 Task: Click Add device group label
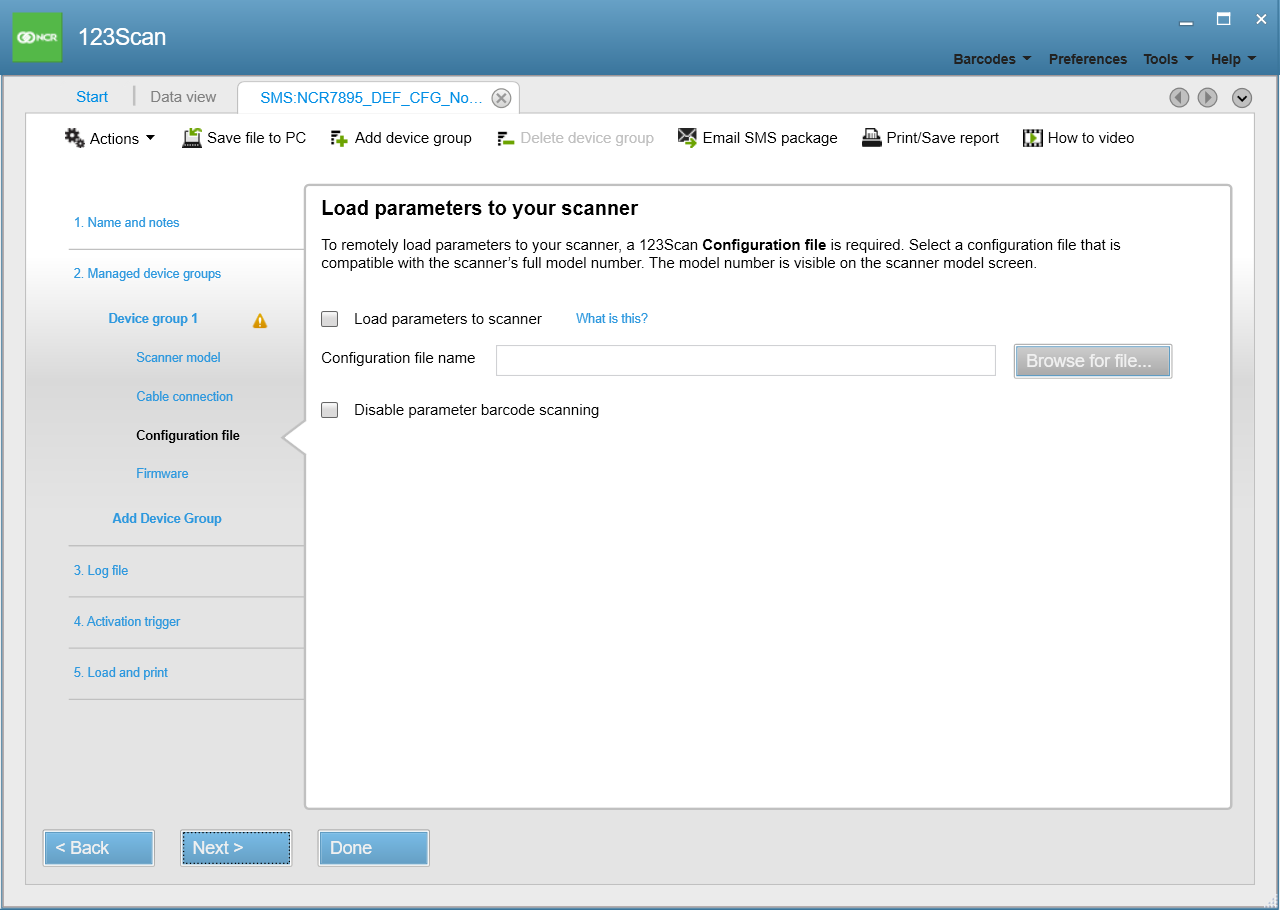(x=413, y=138)
